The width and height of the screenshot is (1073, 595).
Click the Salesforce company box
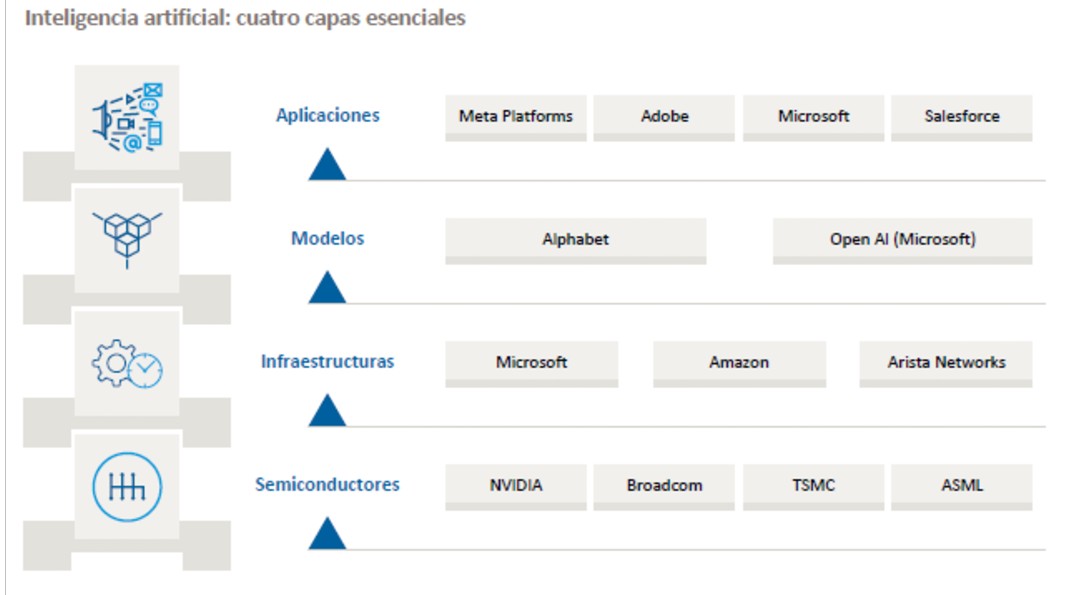[x=962, y=117]
